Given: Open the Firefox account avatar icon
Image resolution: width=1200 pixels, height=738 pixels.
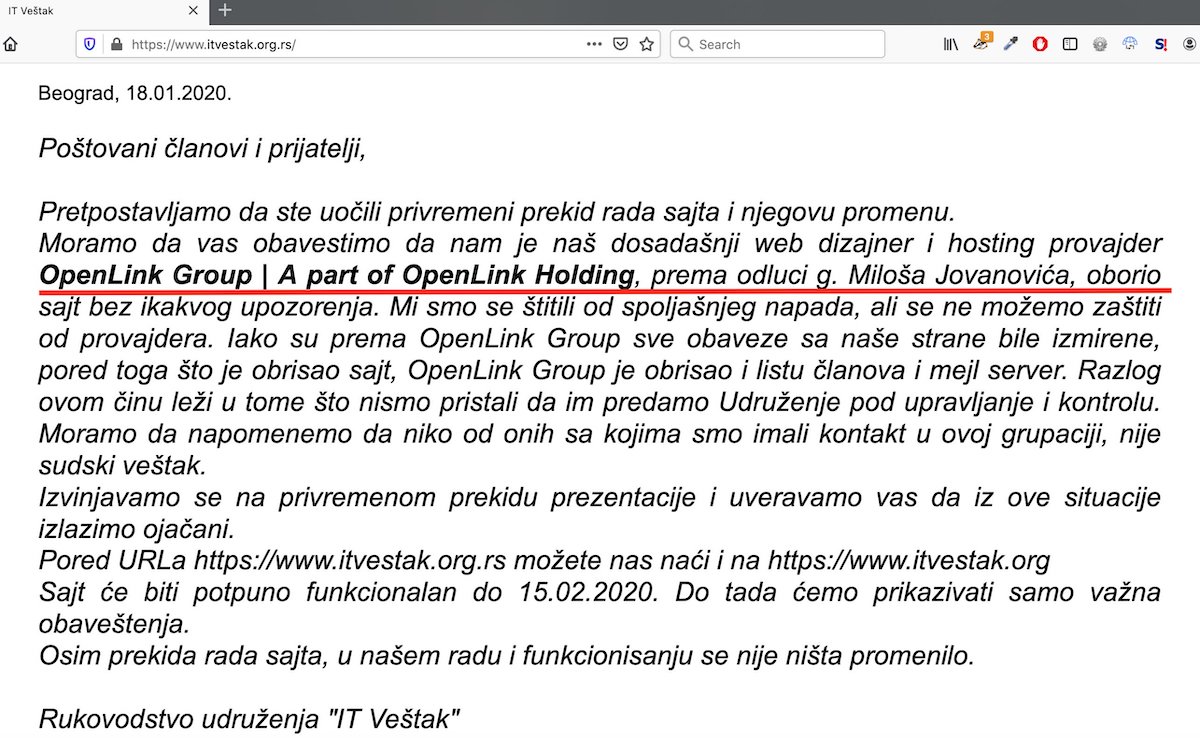Looking at the screenshot, I should pyautogui.click(x=1190, y=44).
